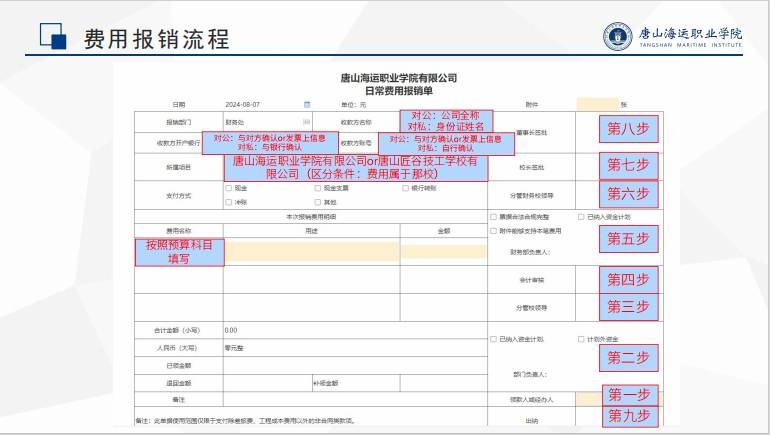Click the 报销部门 label
This screenshot has width=770, height=435.
[x=179, y=122]
